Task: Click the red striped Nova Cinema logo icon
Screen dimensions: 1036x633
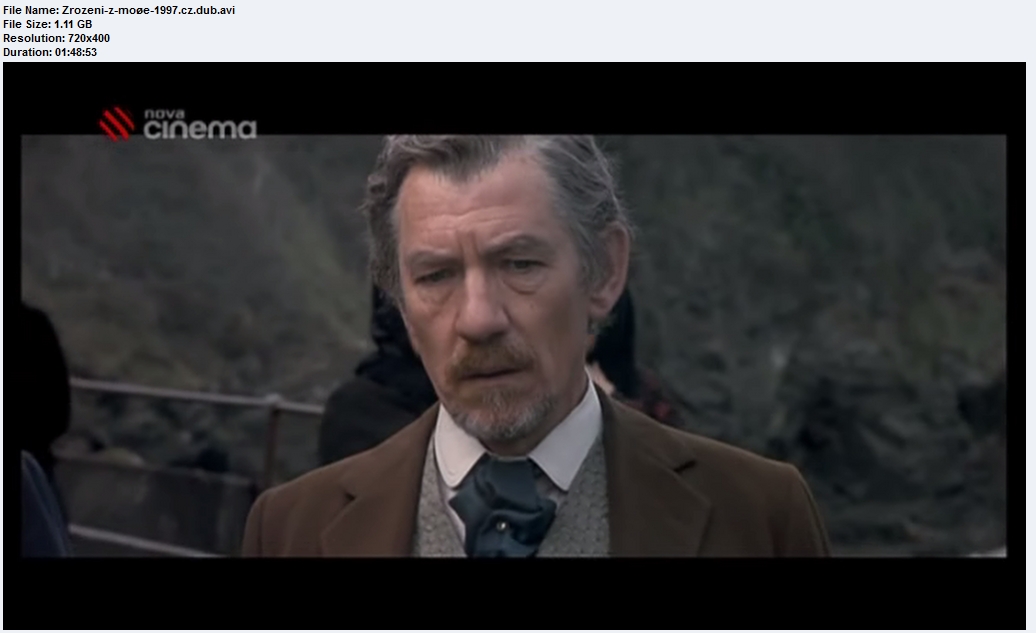Action: point(116,123)
